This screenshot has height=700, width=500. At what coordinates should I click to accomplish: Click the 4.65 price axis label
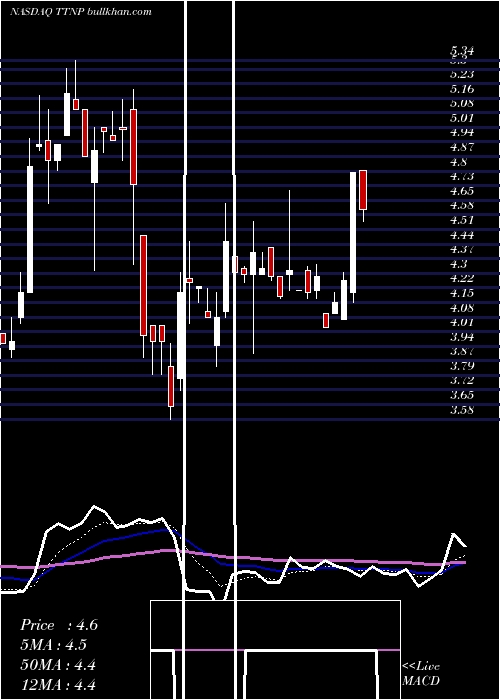462,191
